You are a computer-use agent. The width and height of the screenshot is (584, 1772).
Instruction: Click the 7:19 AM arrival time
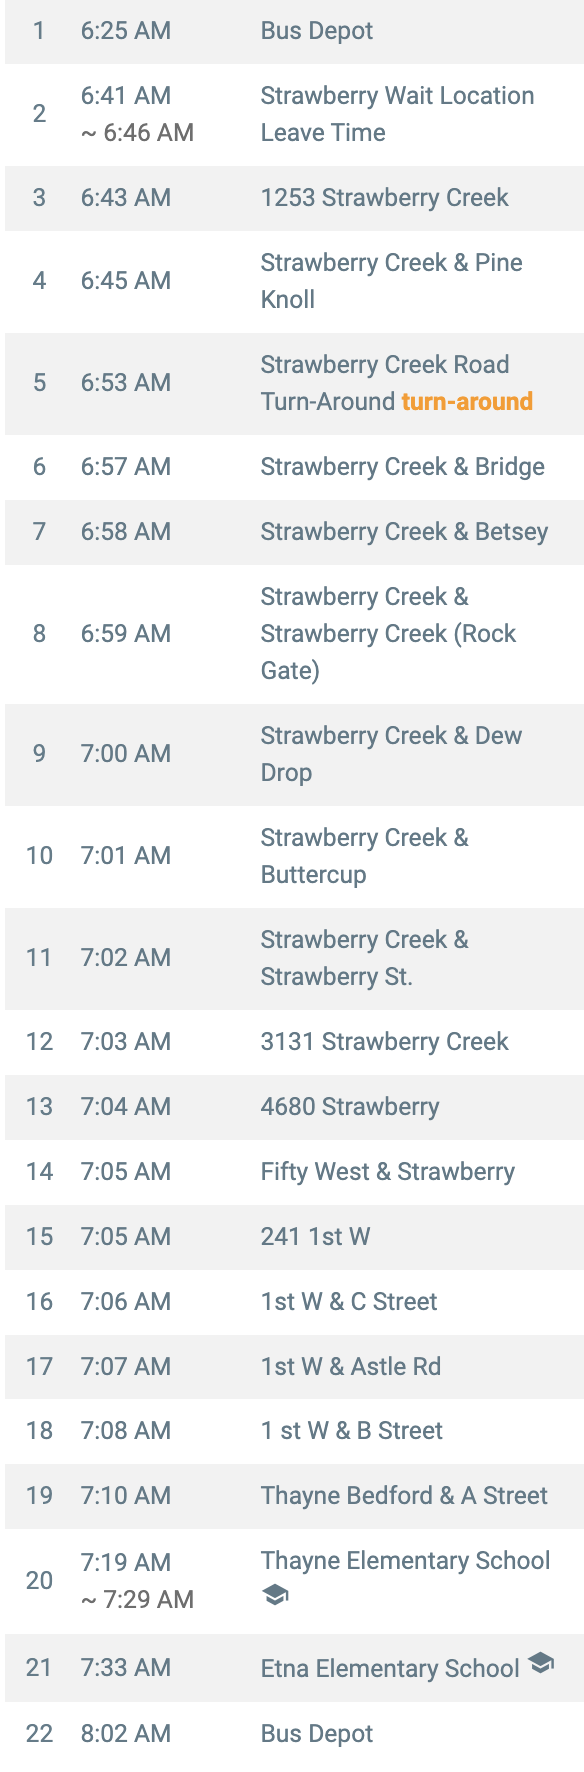(126, 1562)
